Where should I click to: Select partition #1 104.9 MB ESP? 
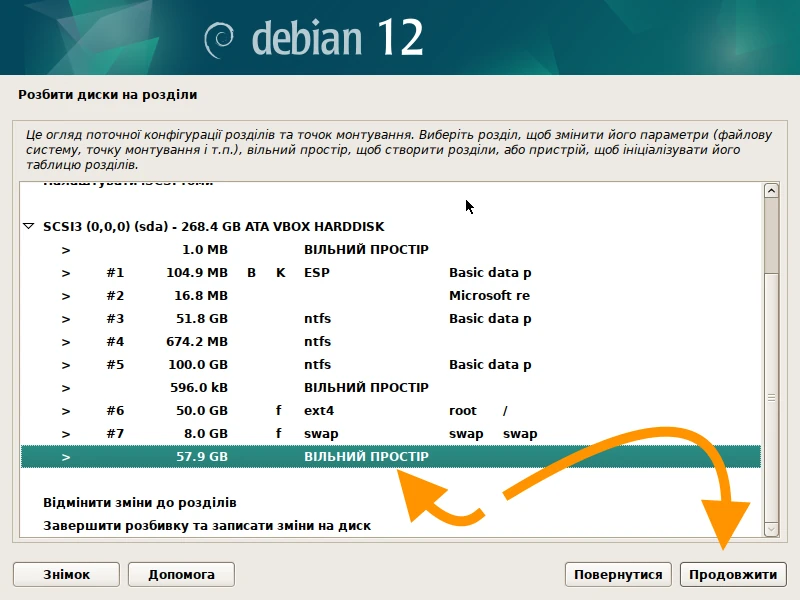[x=391, y=272]
